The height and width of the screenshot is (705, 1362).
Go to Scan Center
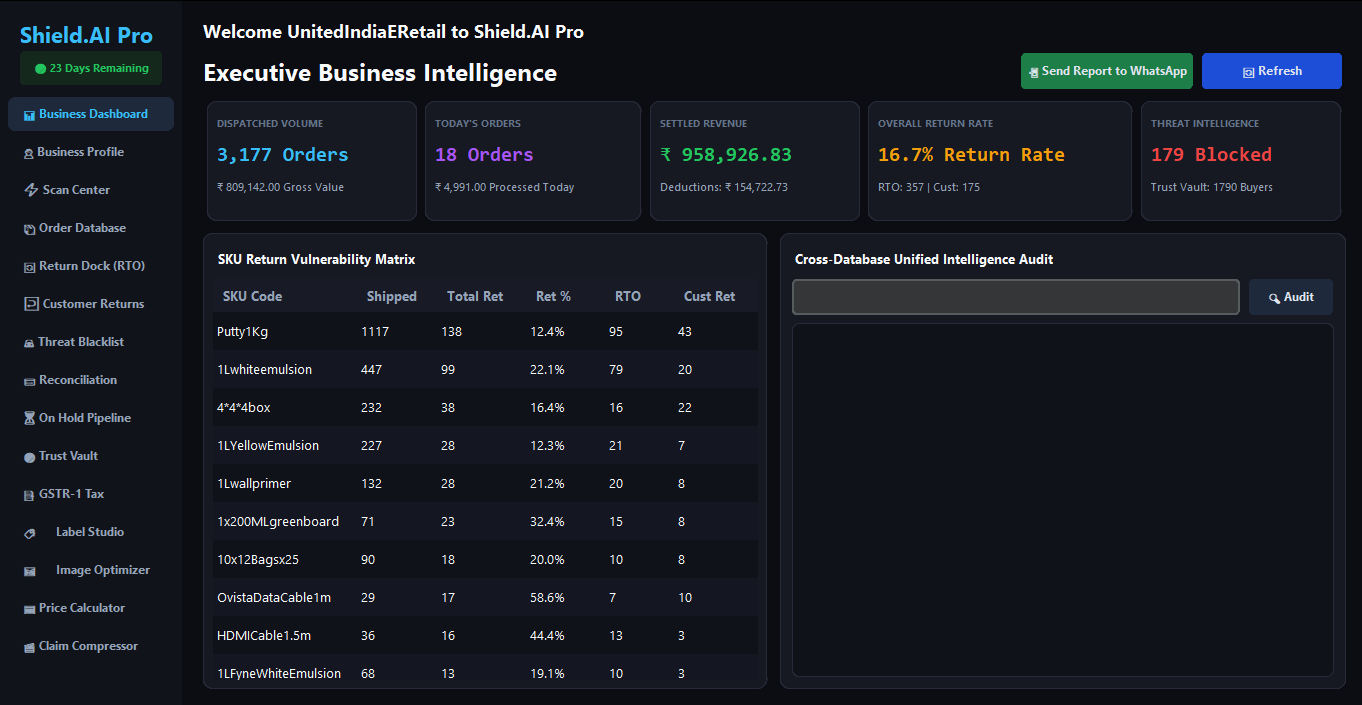click(x=91, y=190)
